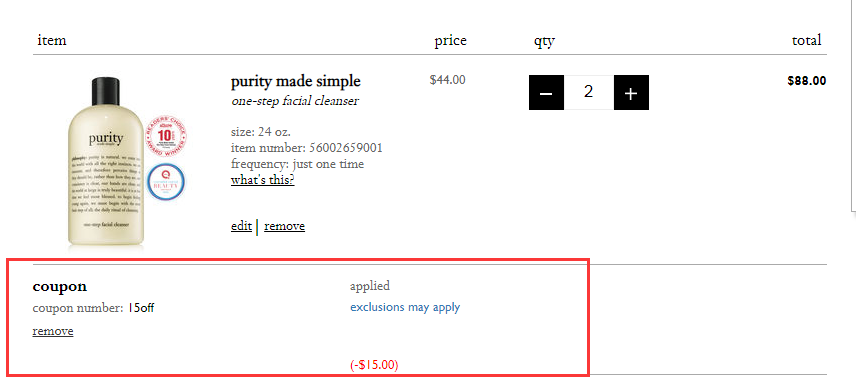
Task: Remove the 15off coupon
Action: [x=53, y=331]
